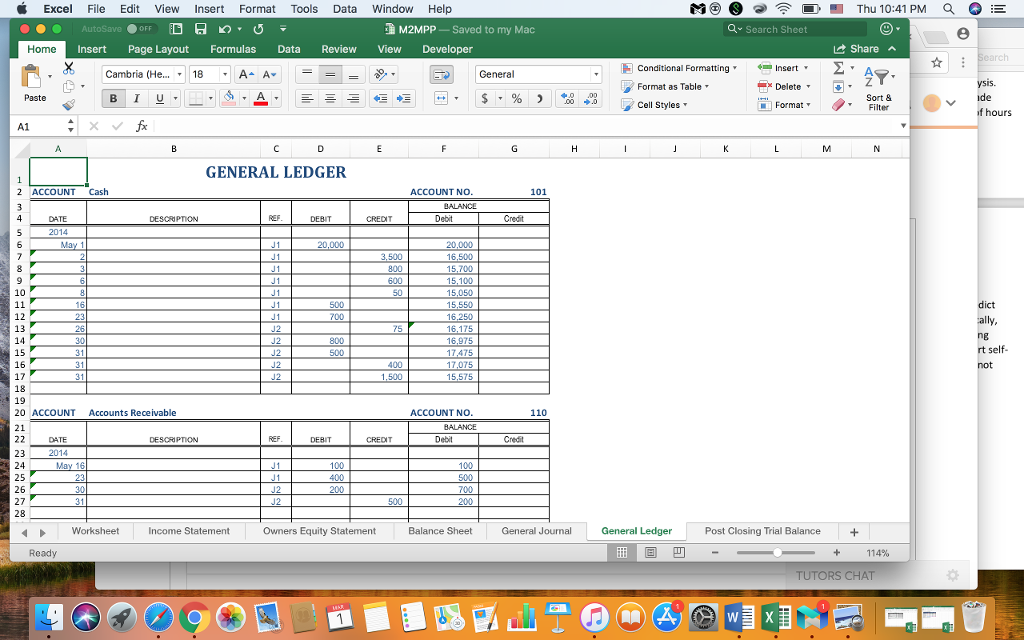Click Insert cells button in ribbon
Image resolution: width=1024 pixels, height=640 pixels.
pyautogui.click(x=783, y=68)
